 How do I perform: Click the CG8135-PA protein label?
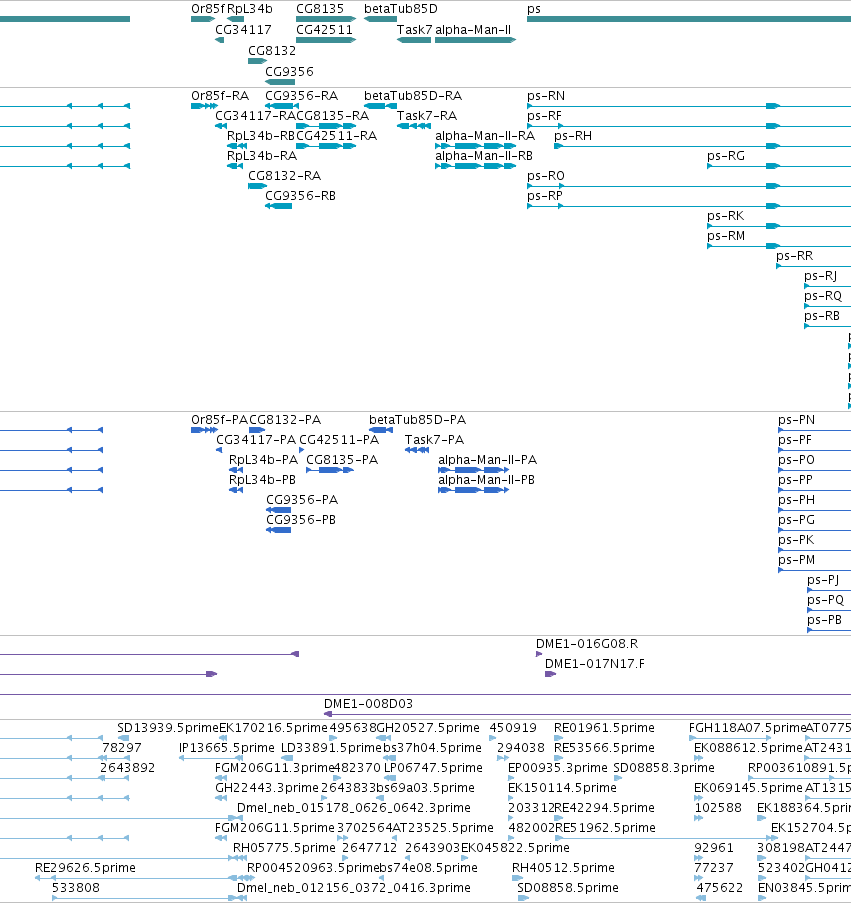tap(342, 460)
